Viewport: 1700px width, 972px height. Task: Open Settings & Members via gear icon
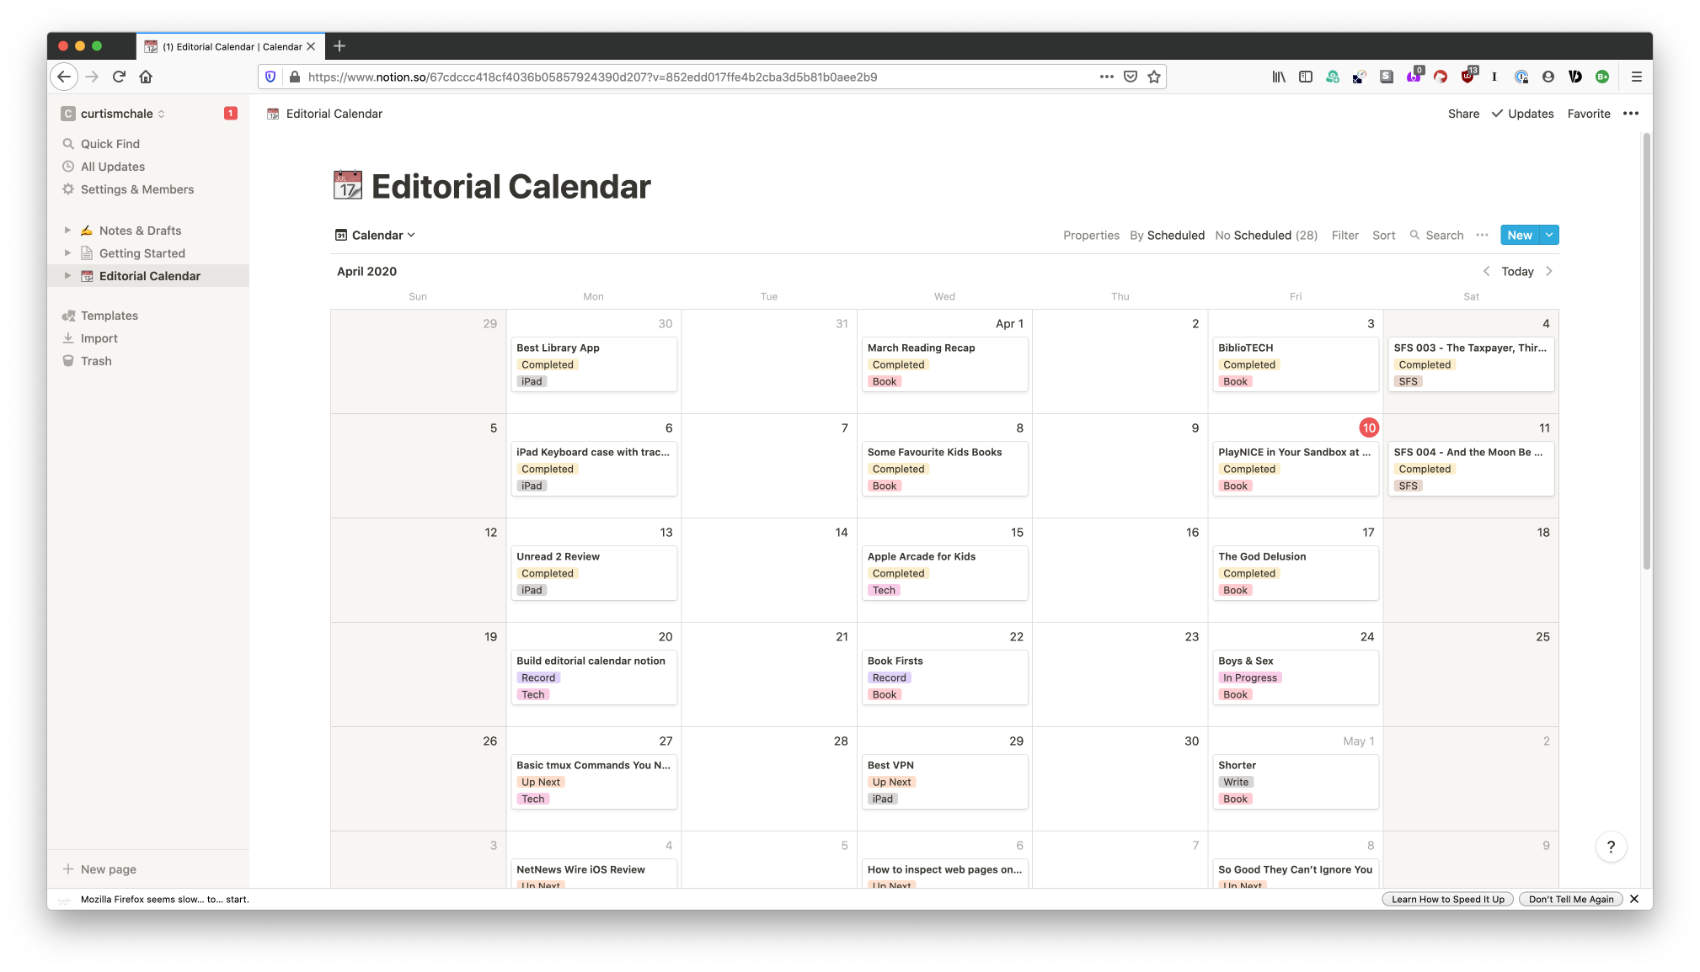pos(67,189)
